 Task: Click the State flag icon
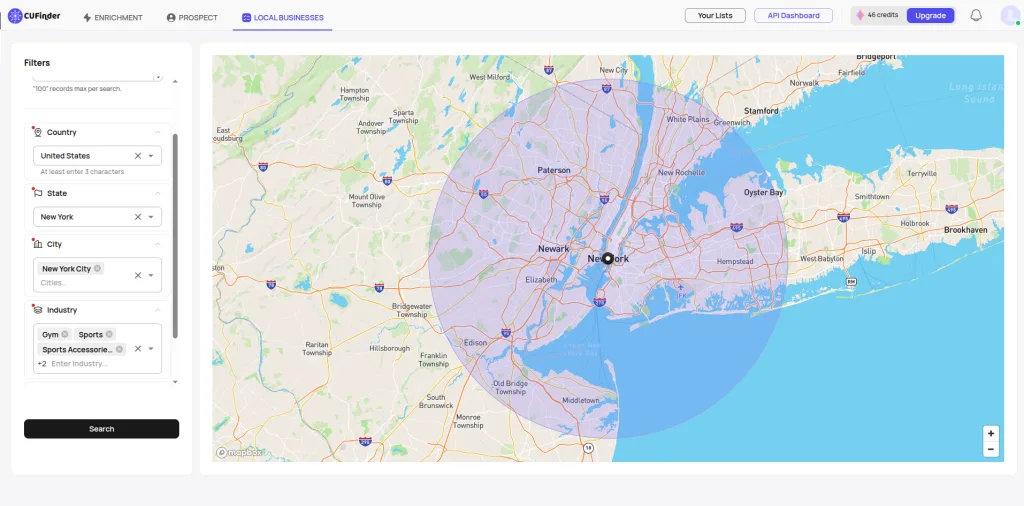point(37,193)
